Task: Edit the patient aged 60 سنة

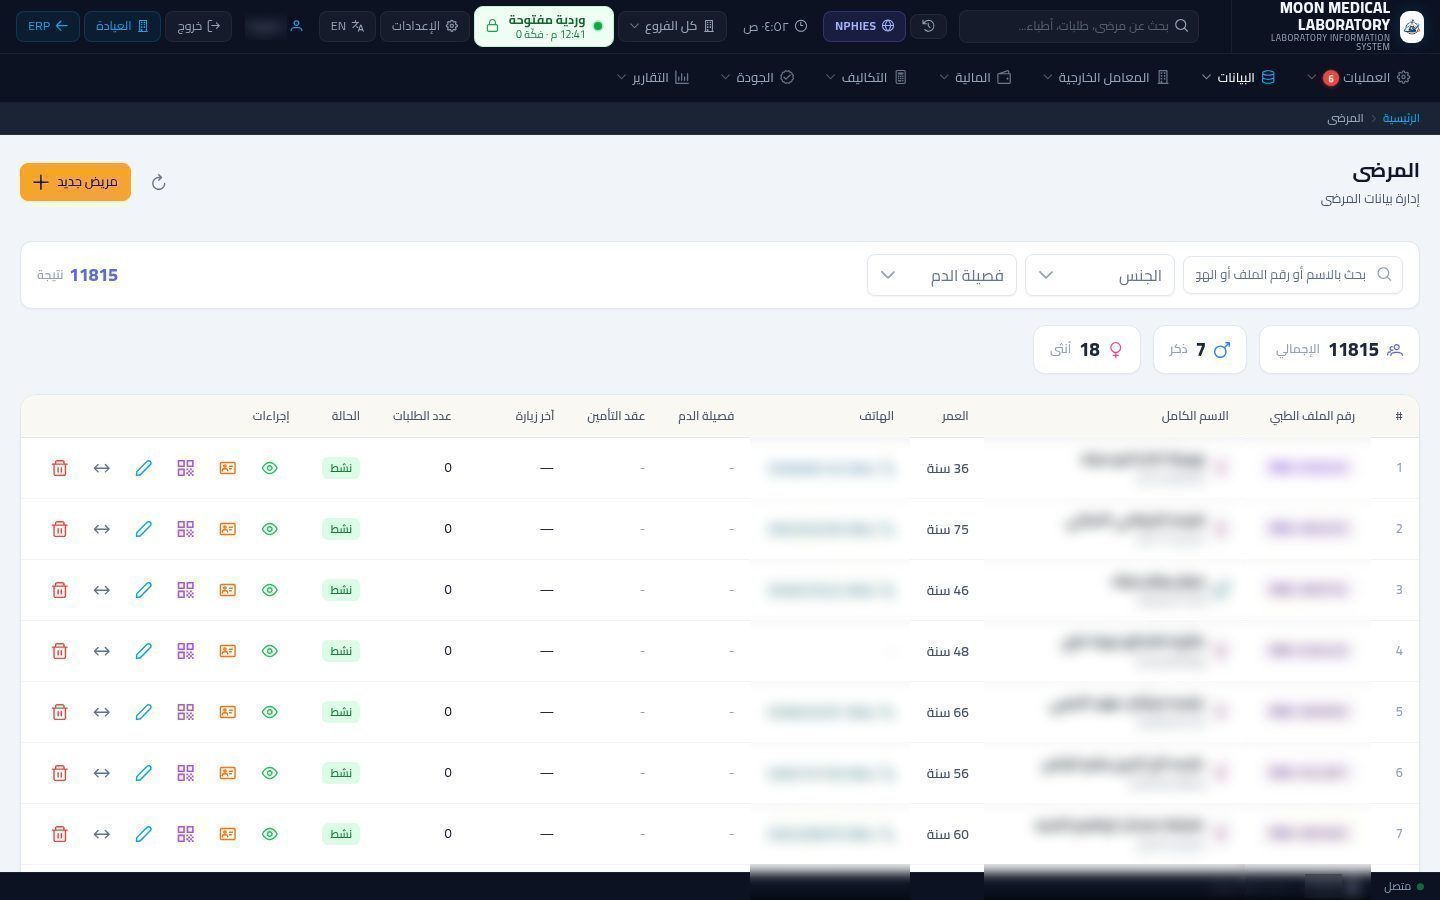Action: point(144,834)
